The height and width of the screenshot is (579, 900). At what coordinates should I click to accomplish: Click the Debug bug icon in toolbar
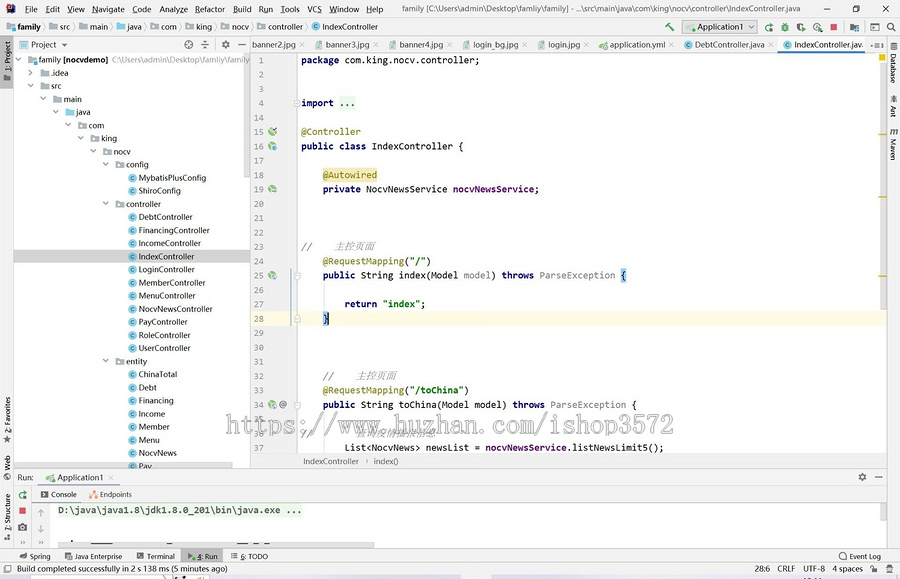tap(785, 27)
